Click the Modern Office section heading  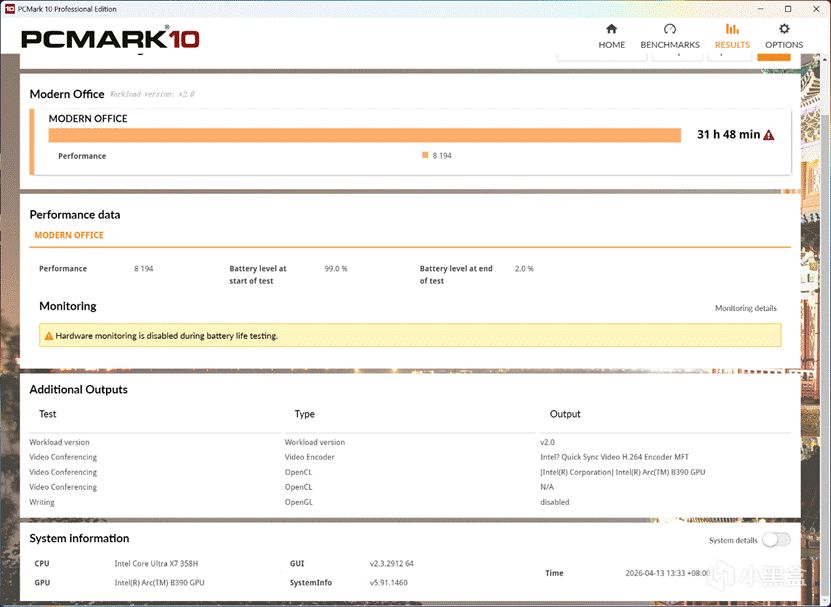[x=67, y=94]
